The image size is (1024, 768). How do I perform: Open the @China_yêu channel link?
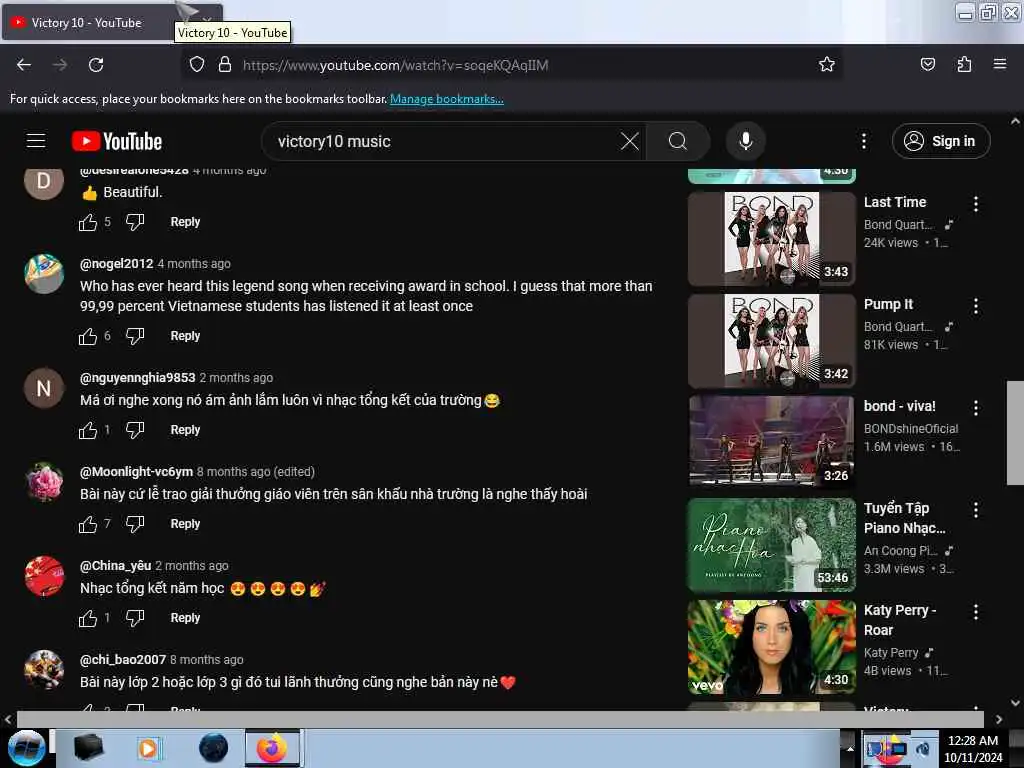point(115,566)
